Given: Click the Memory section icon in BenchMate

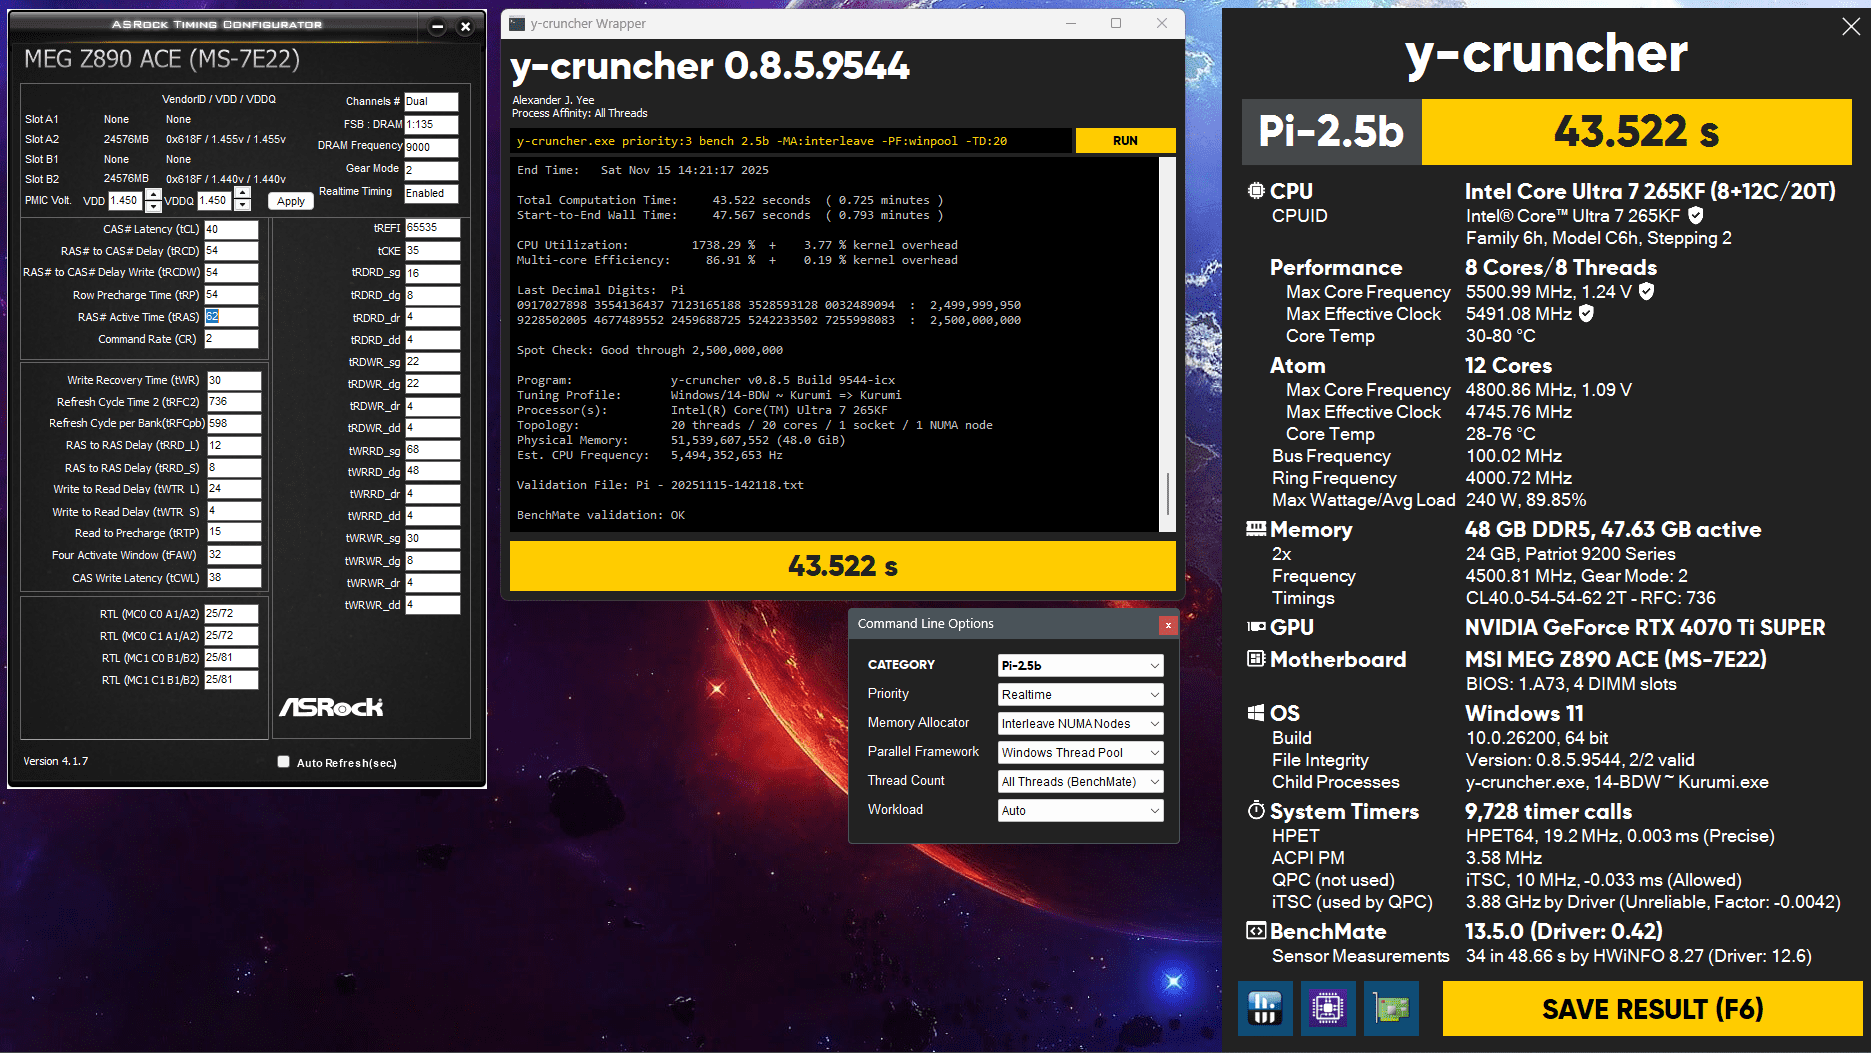Looking at the screenshot, I should pos(1256,528).
